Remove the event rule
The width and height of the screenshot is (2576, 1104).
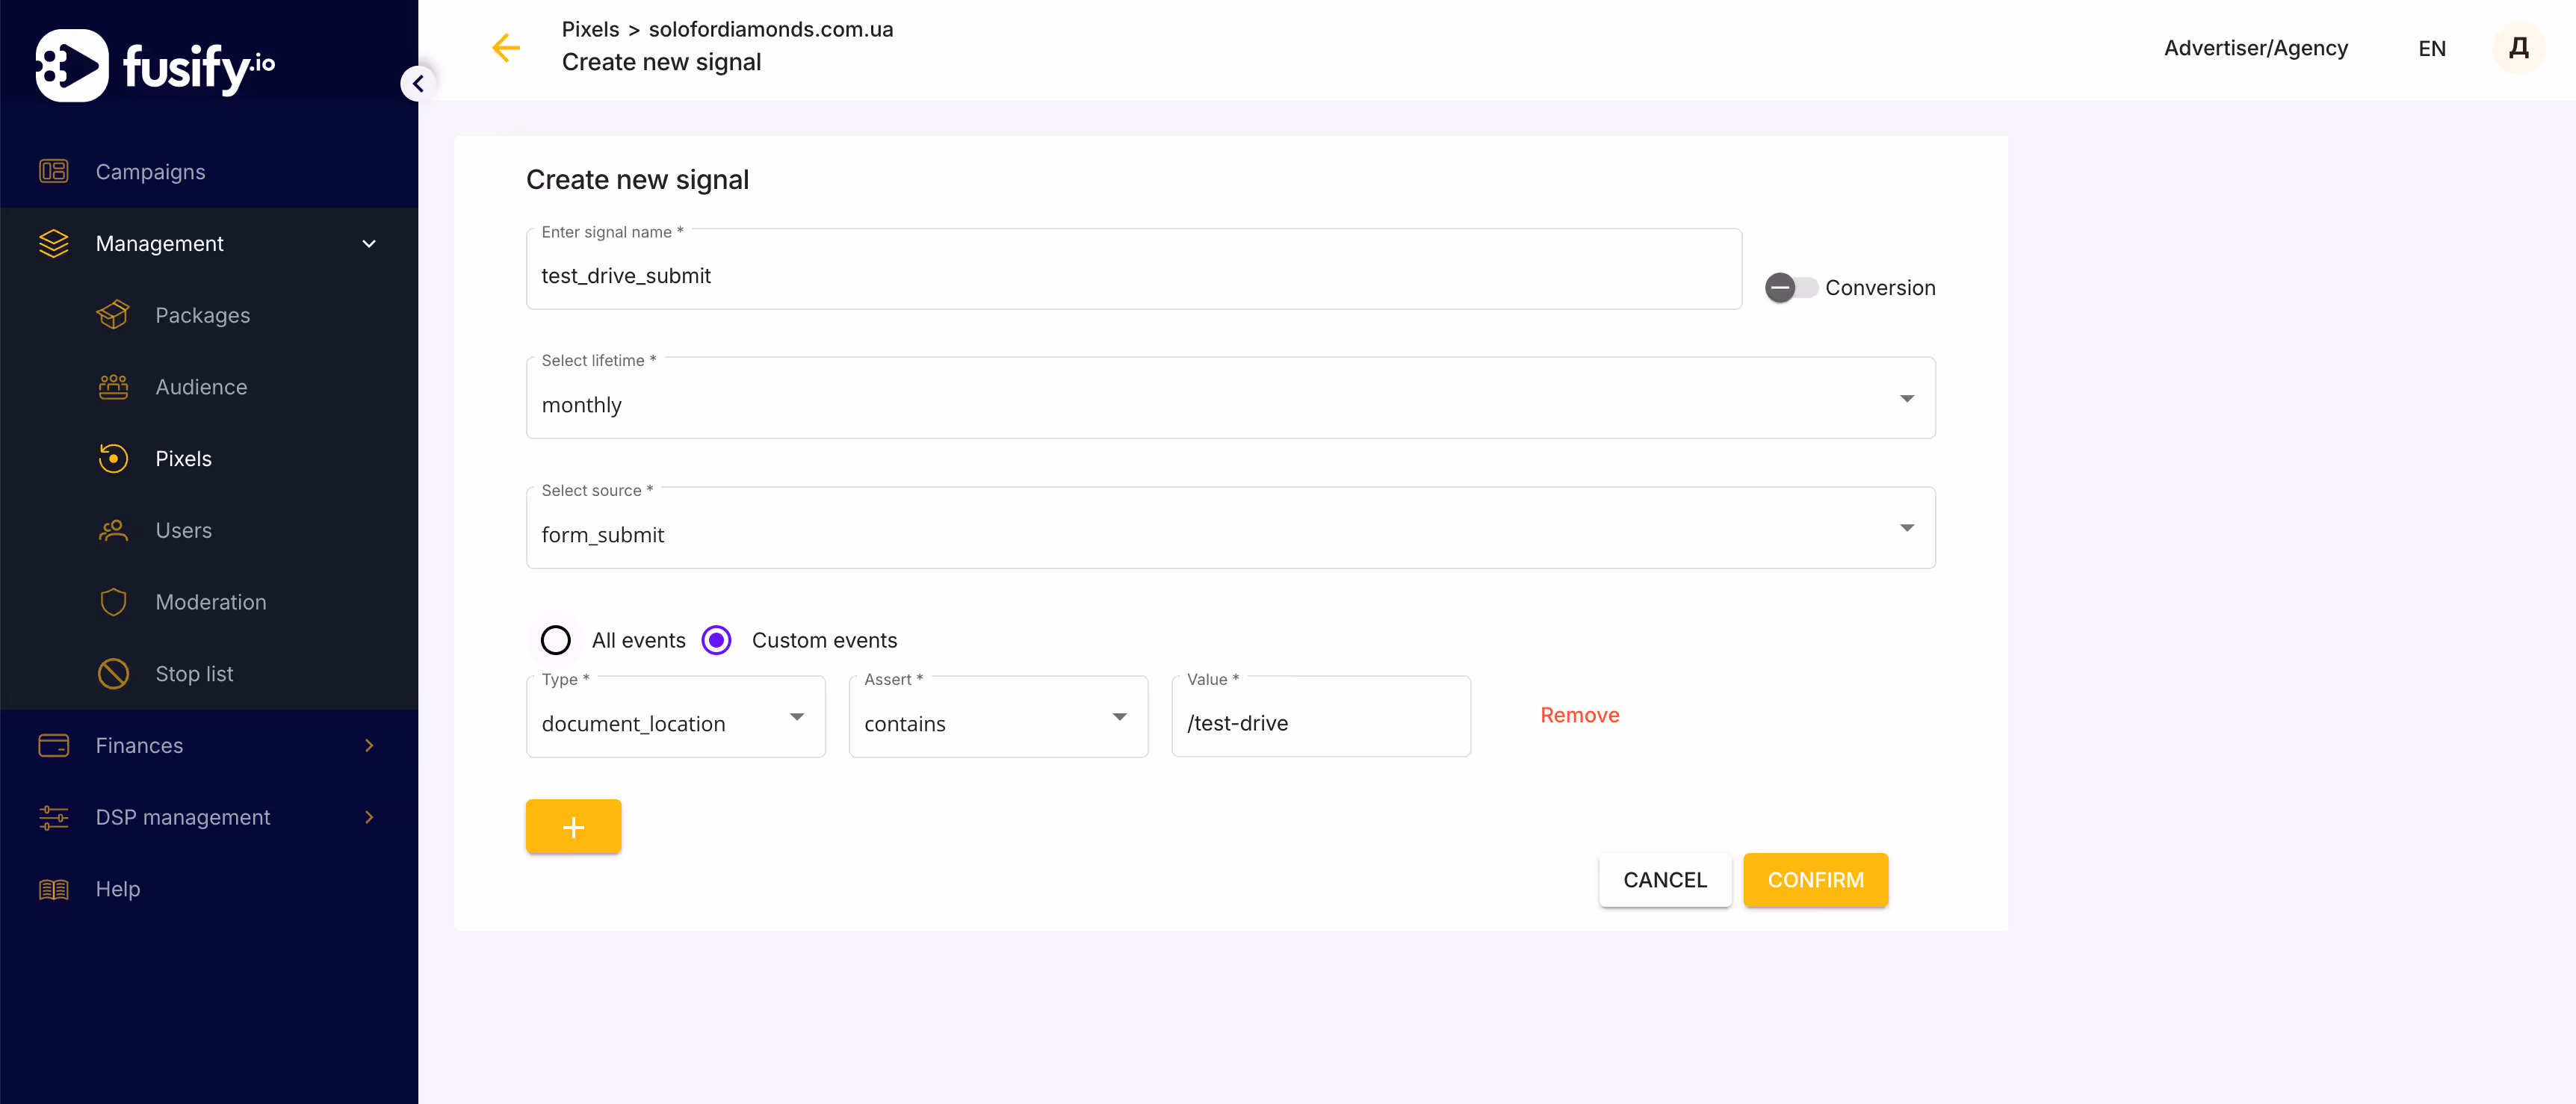pyautogui.click(x=1579, y=715)
